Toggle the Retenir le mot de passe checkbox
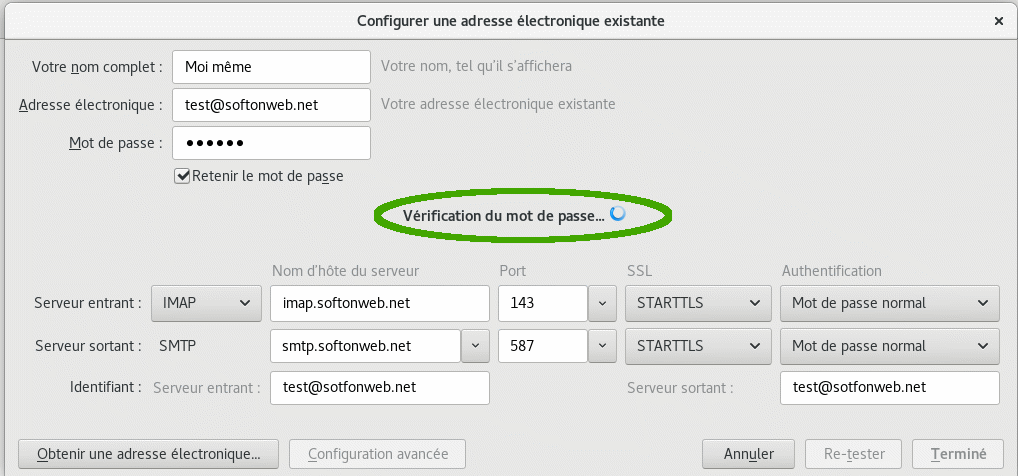Viewport: 1018px width, 476px height. (183, 176)
